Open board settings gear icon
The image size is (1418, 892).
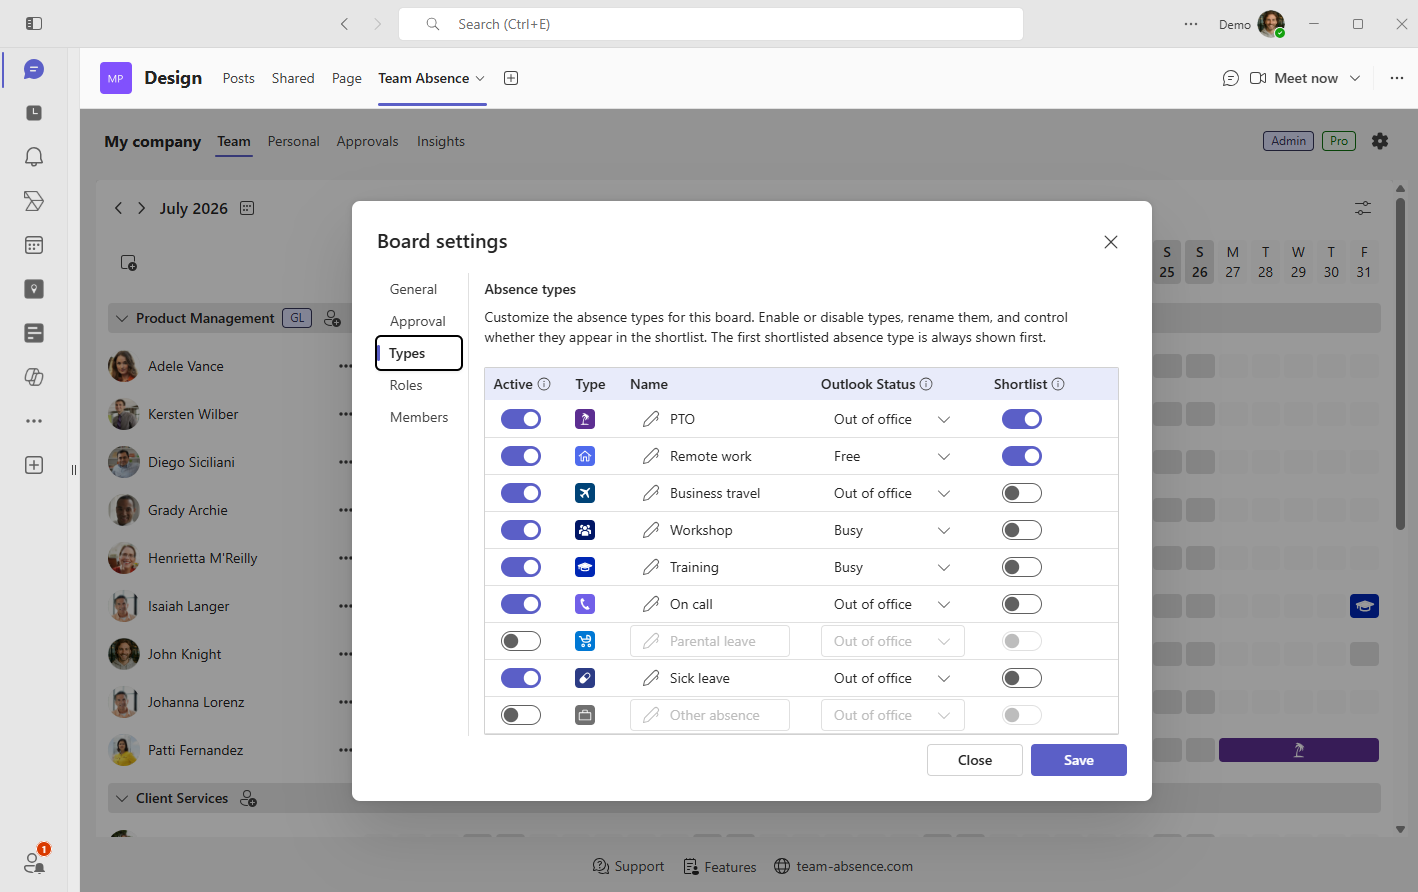pos(1380,141)
